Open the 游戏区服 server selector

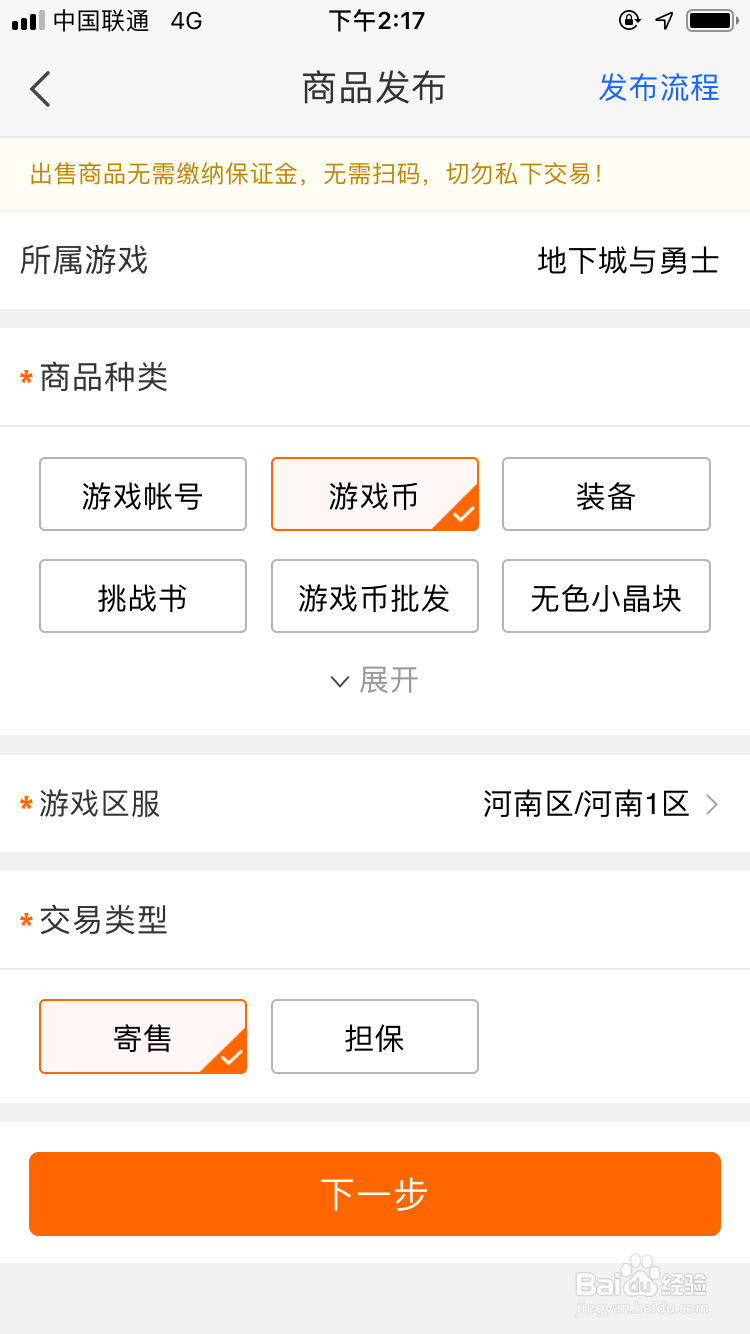coord(375,804)
